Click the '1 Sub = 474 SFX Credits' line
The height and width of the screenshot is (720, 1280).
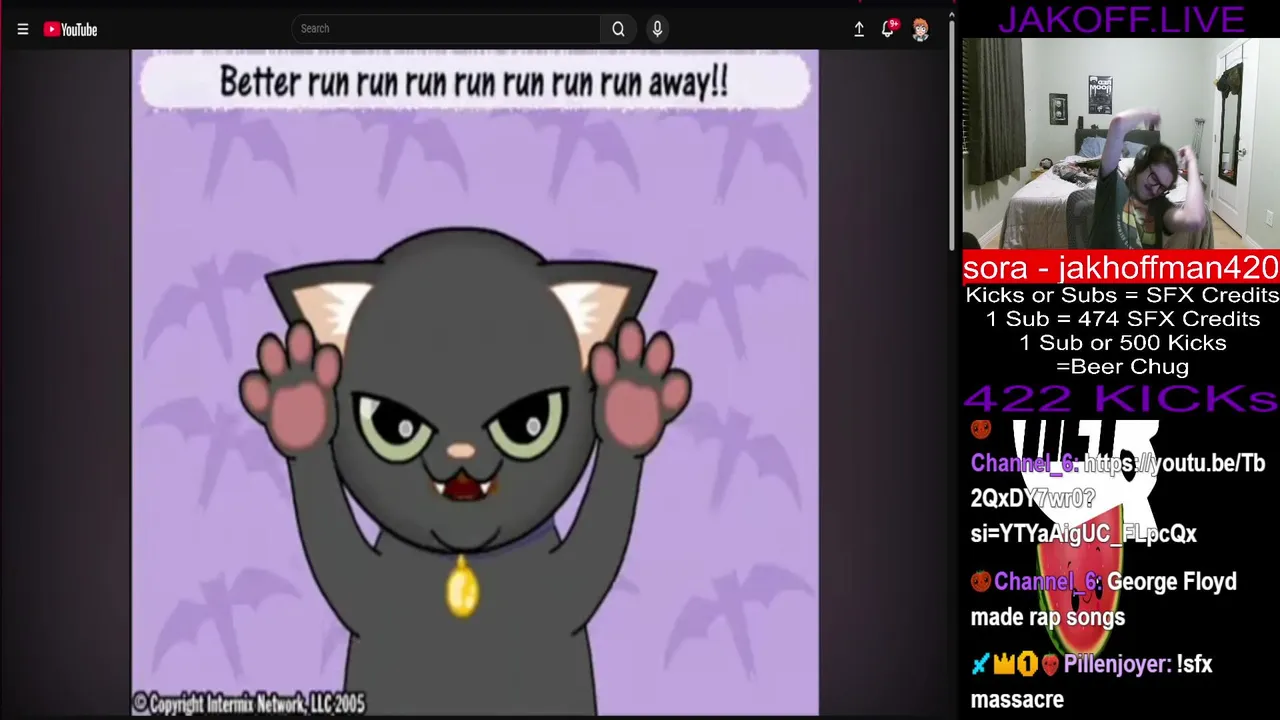pos(1122,319)
